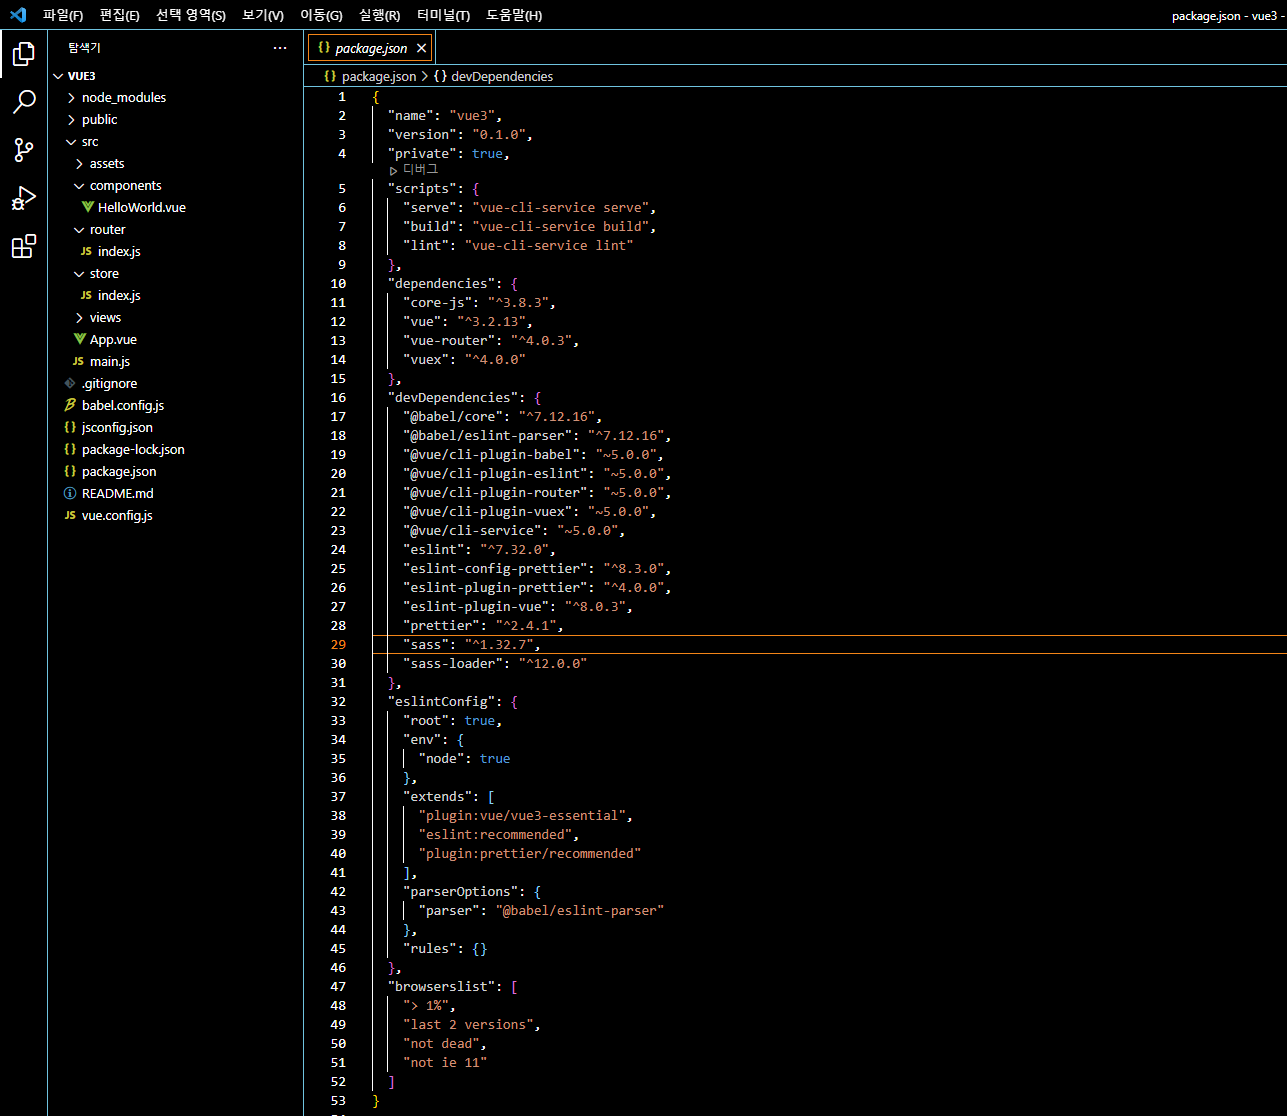This screenshot has height=1116, width=1287.
Task: Open babel.config.js in the explorer
Action: pos(123,405)
